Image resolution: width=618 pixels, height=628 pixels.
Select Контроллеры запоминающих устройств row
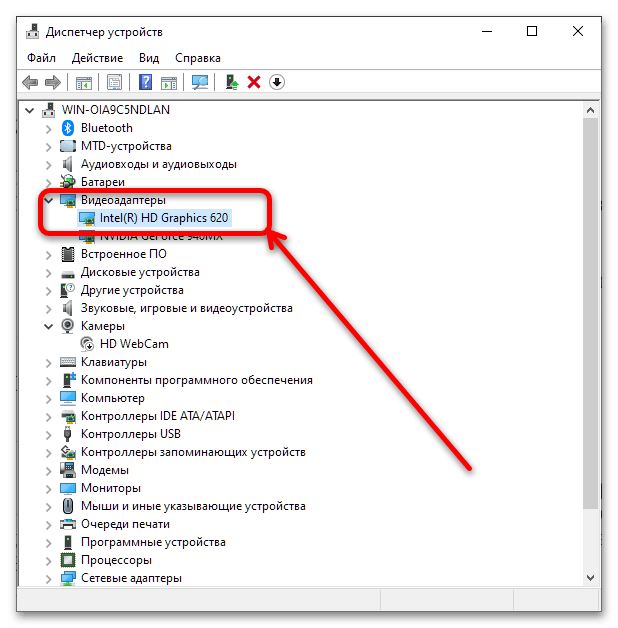pyautogui.click(x=193, y=452)
